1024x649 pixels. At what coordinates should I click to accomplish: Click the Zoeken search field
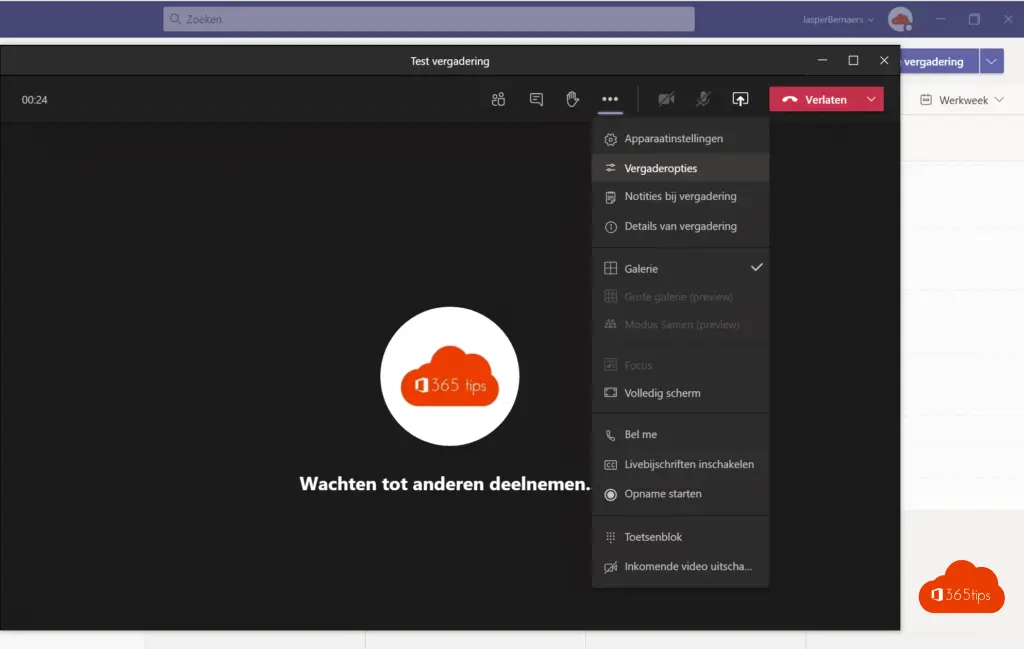428,19
